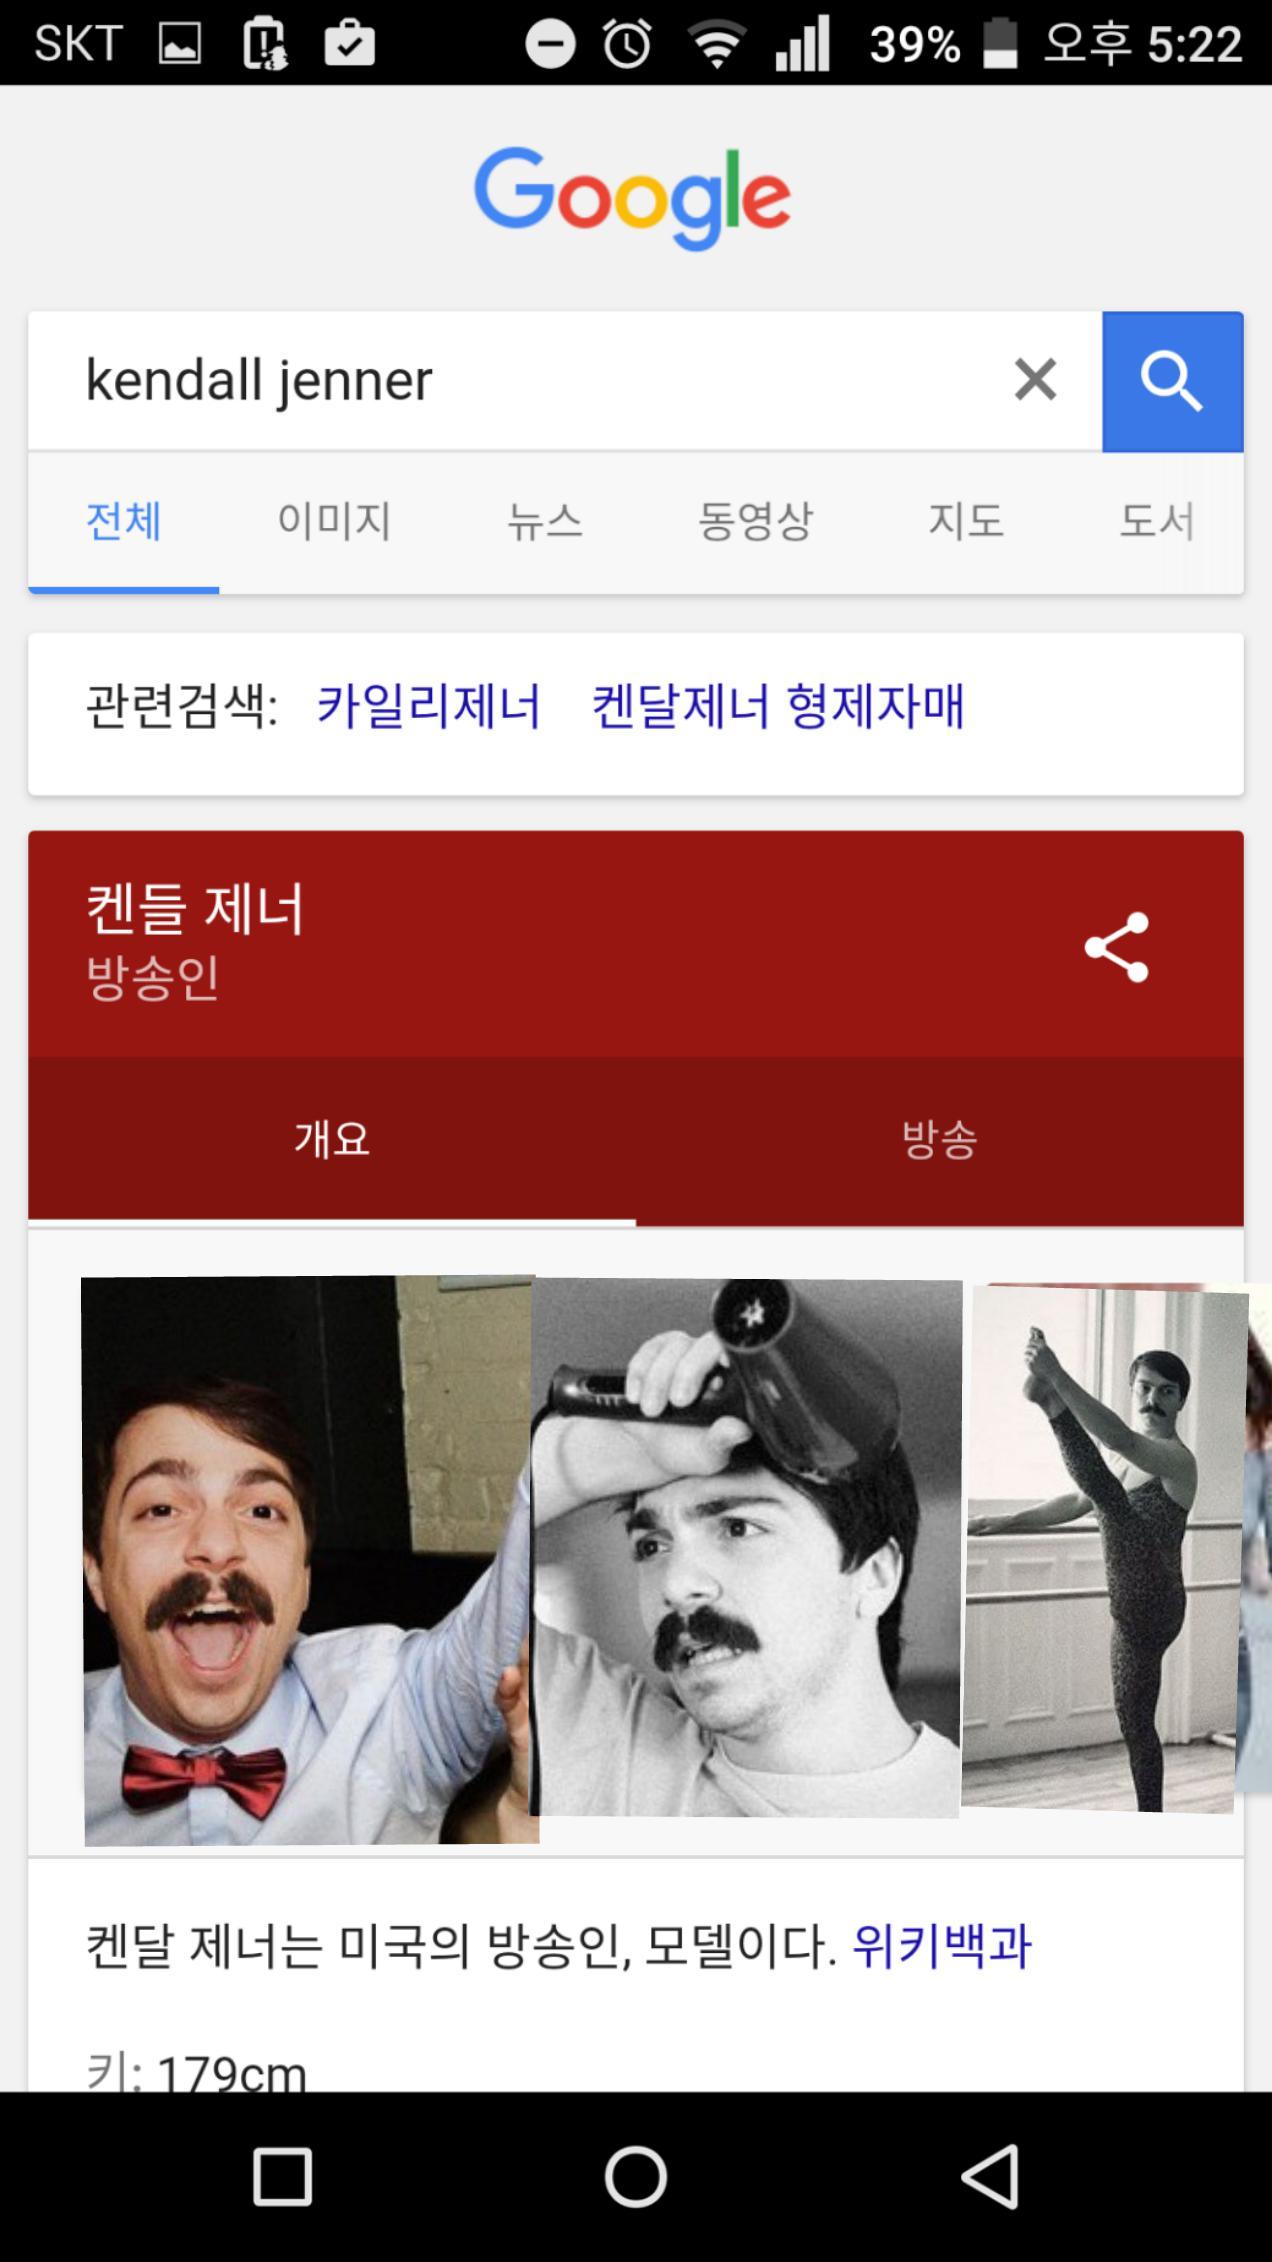This screenshot has width=1272, height=2262.
Task: Tap the battery alert notification icon
Action: tap(265, 44)
